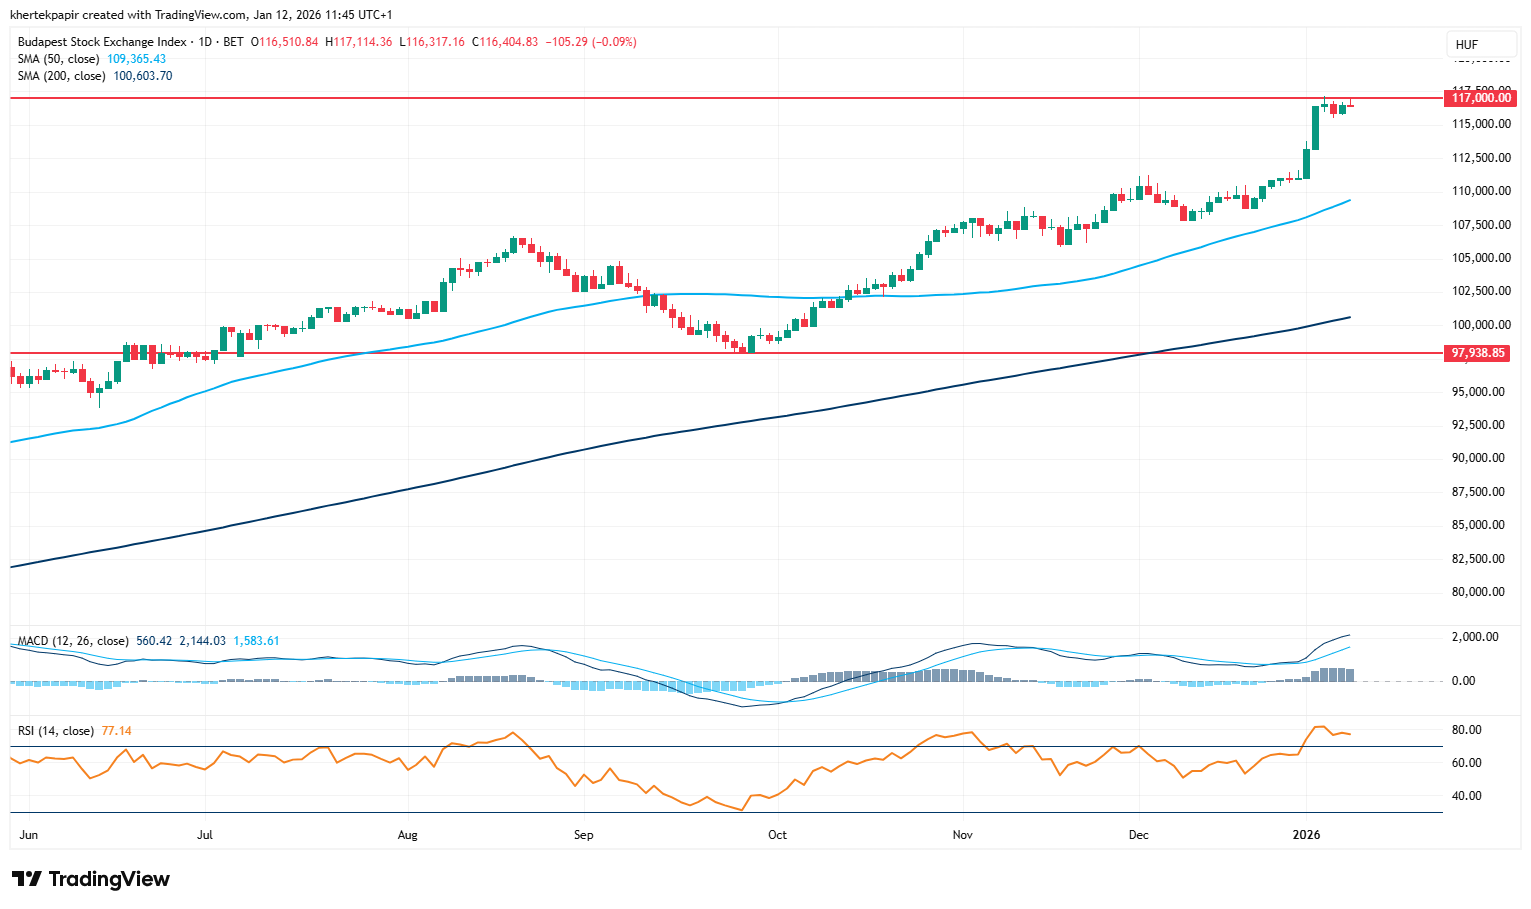
Task: Open the HUF currency selector
Action: click(x=1467, y=44)
